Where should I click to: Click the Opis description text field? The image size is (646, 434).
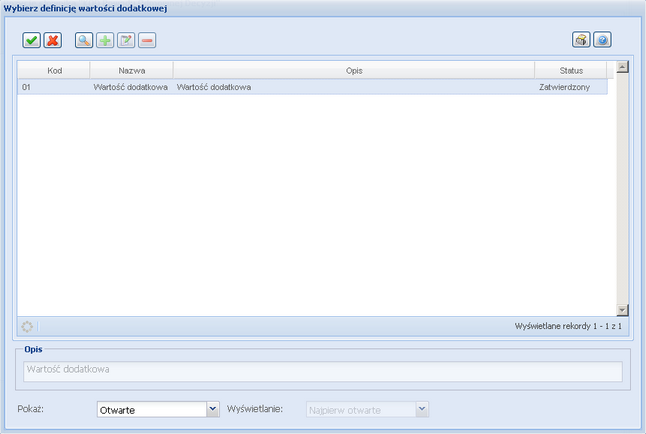322,370
